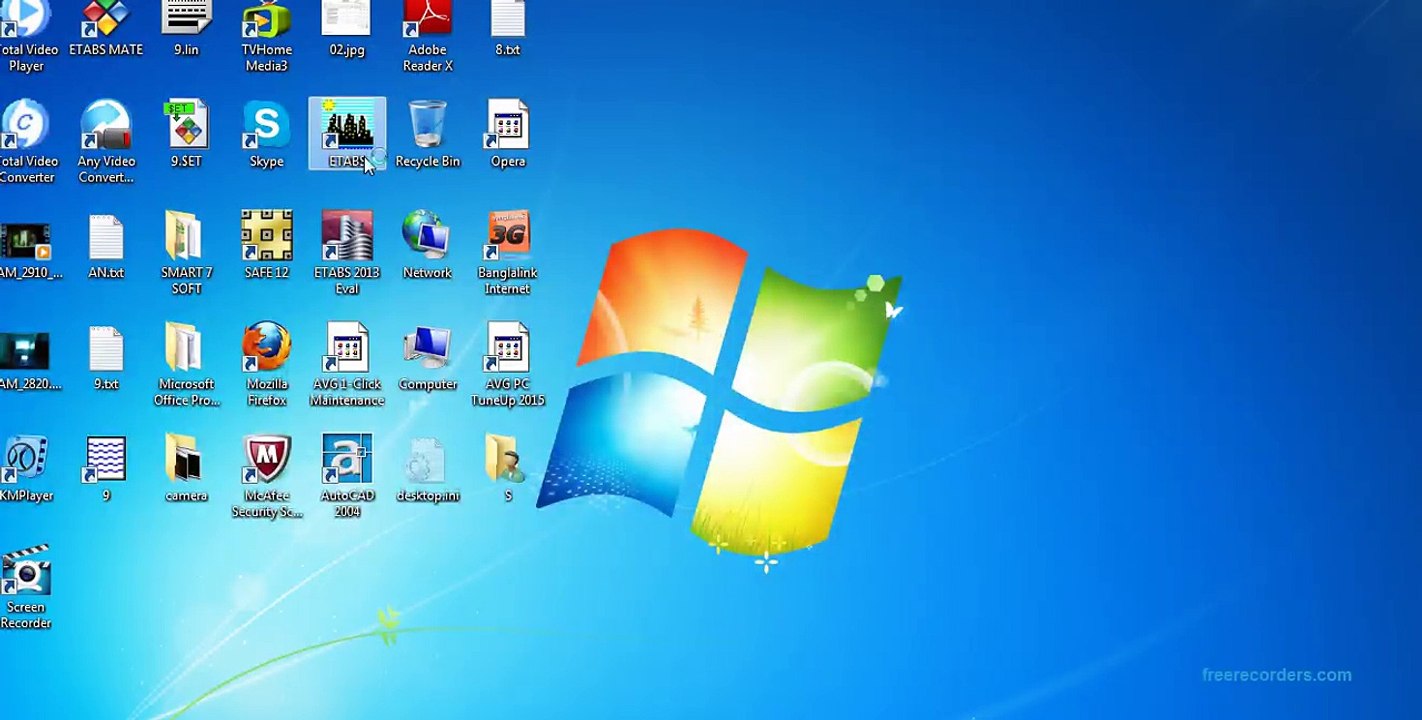
Task: Launch ETABS MATE from the desktop
Action: pos(106,28)
